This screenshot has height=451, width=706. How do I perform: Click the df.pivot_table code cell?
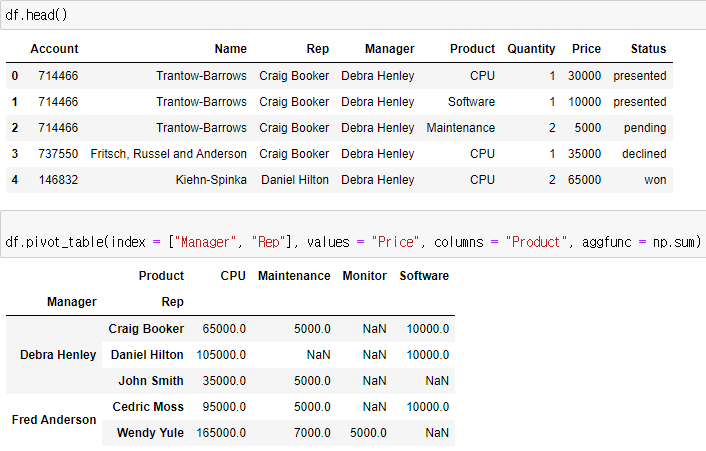[x=353, y=234]
